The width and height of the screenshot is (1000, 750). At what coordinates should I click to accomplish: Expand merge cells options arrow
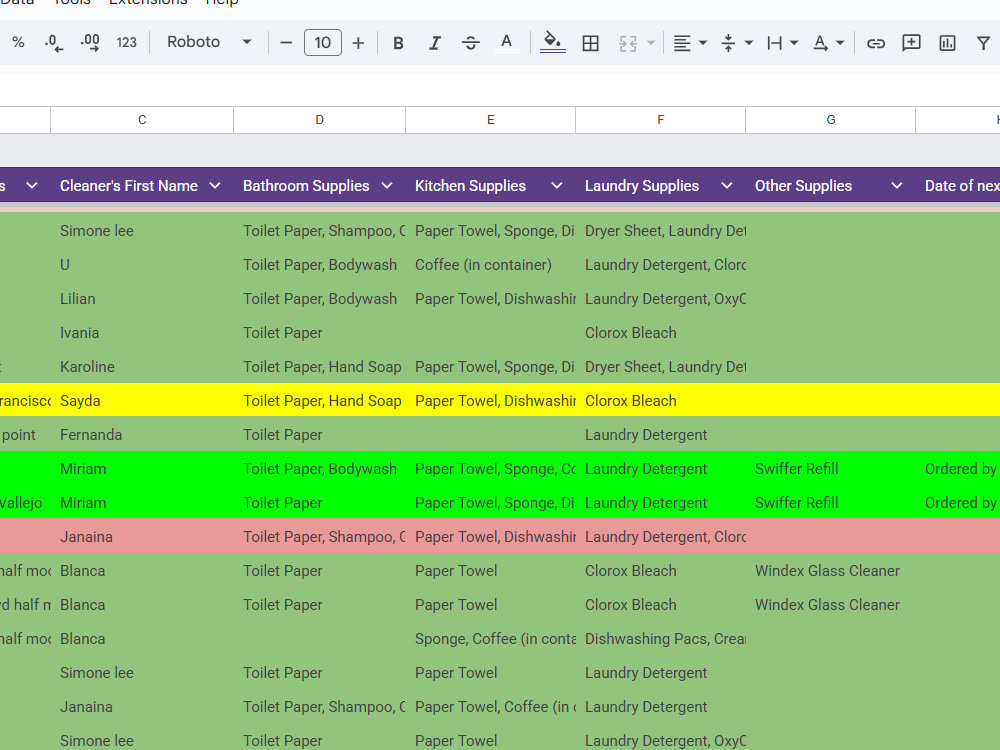click(651, 43)
